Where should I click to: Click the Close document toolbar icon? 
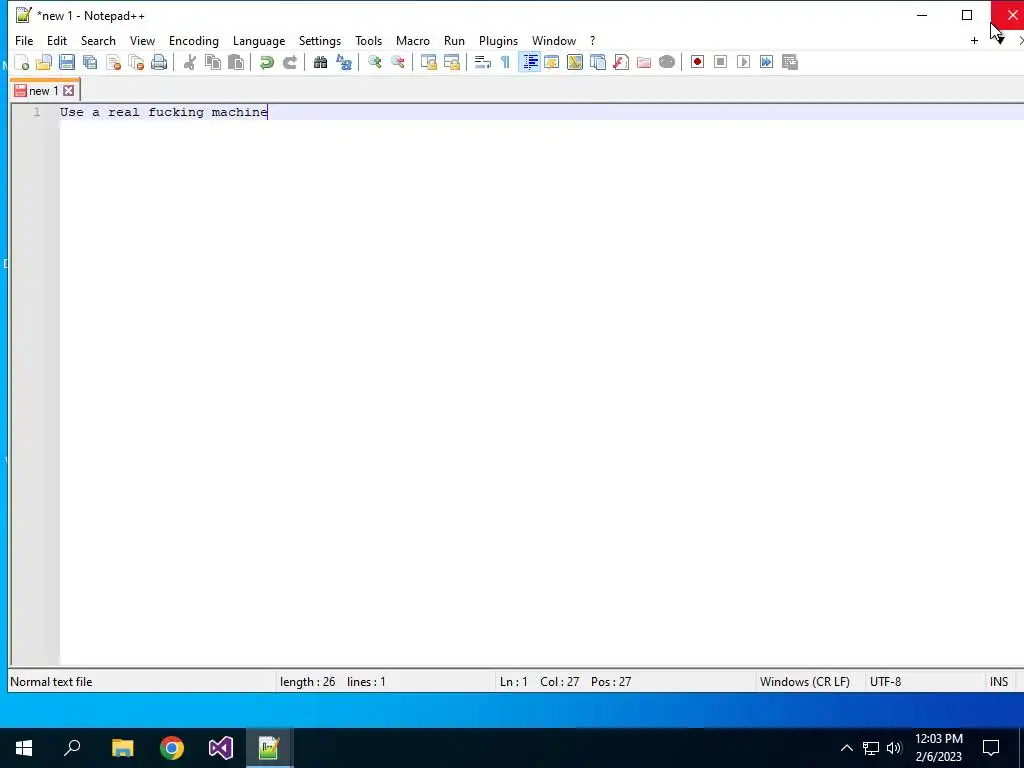(114, 62)
